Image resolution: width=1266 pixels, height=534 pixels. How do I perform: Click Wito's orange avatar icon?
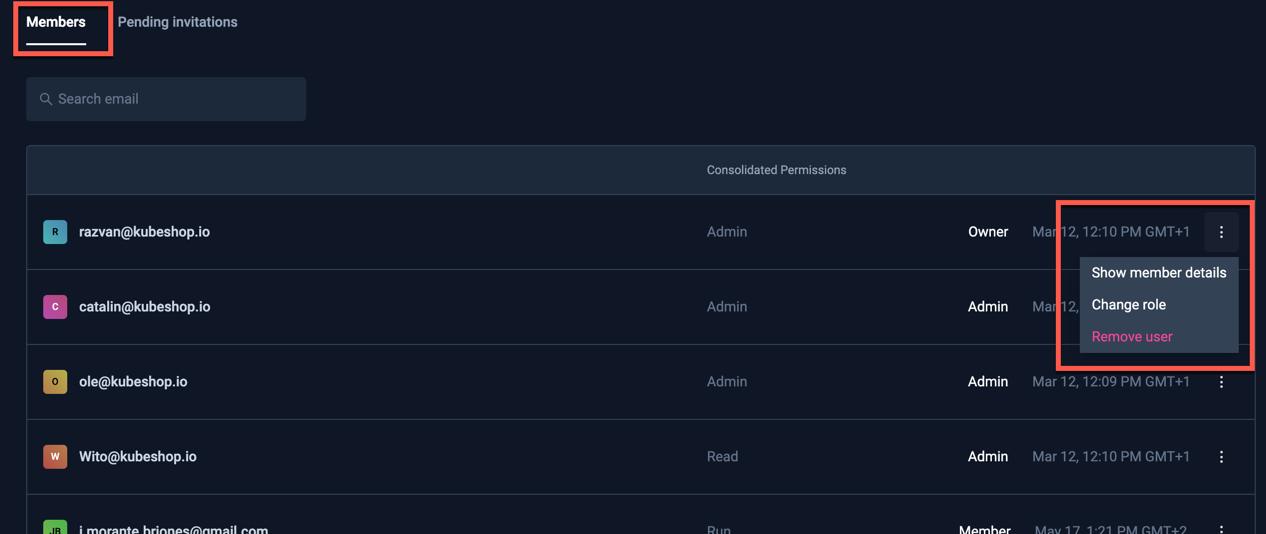click(x=55, y=457)
